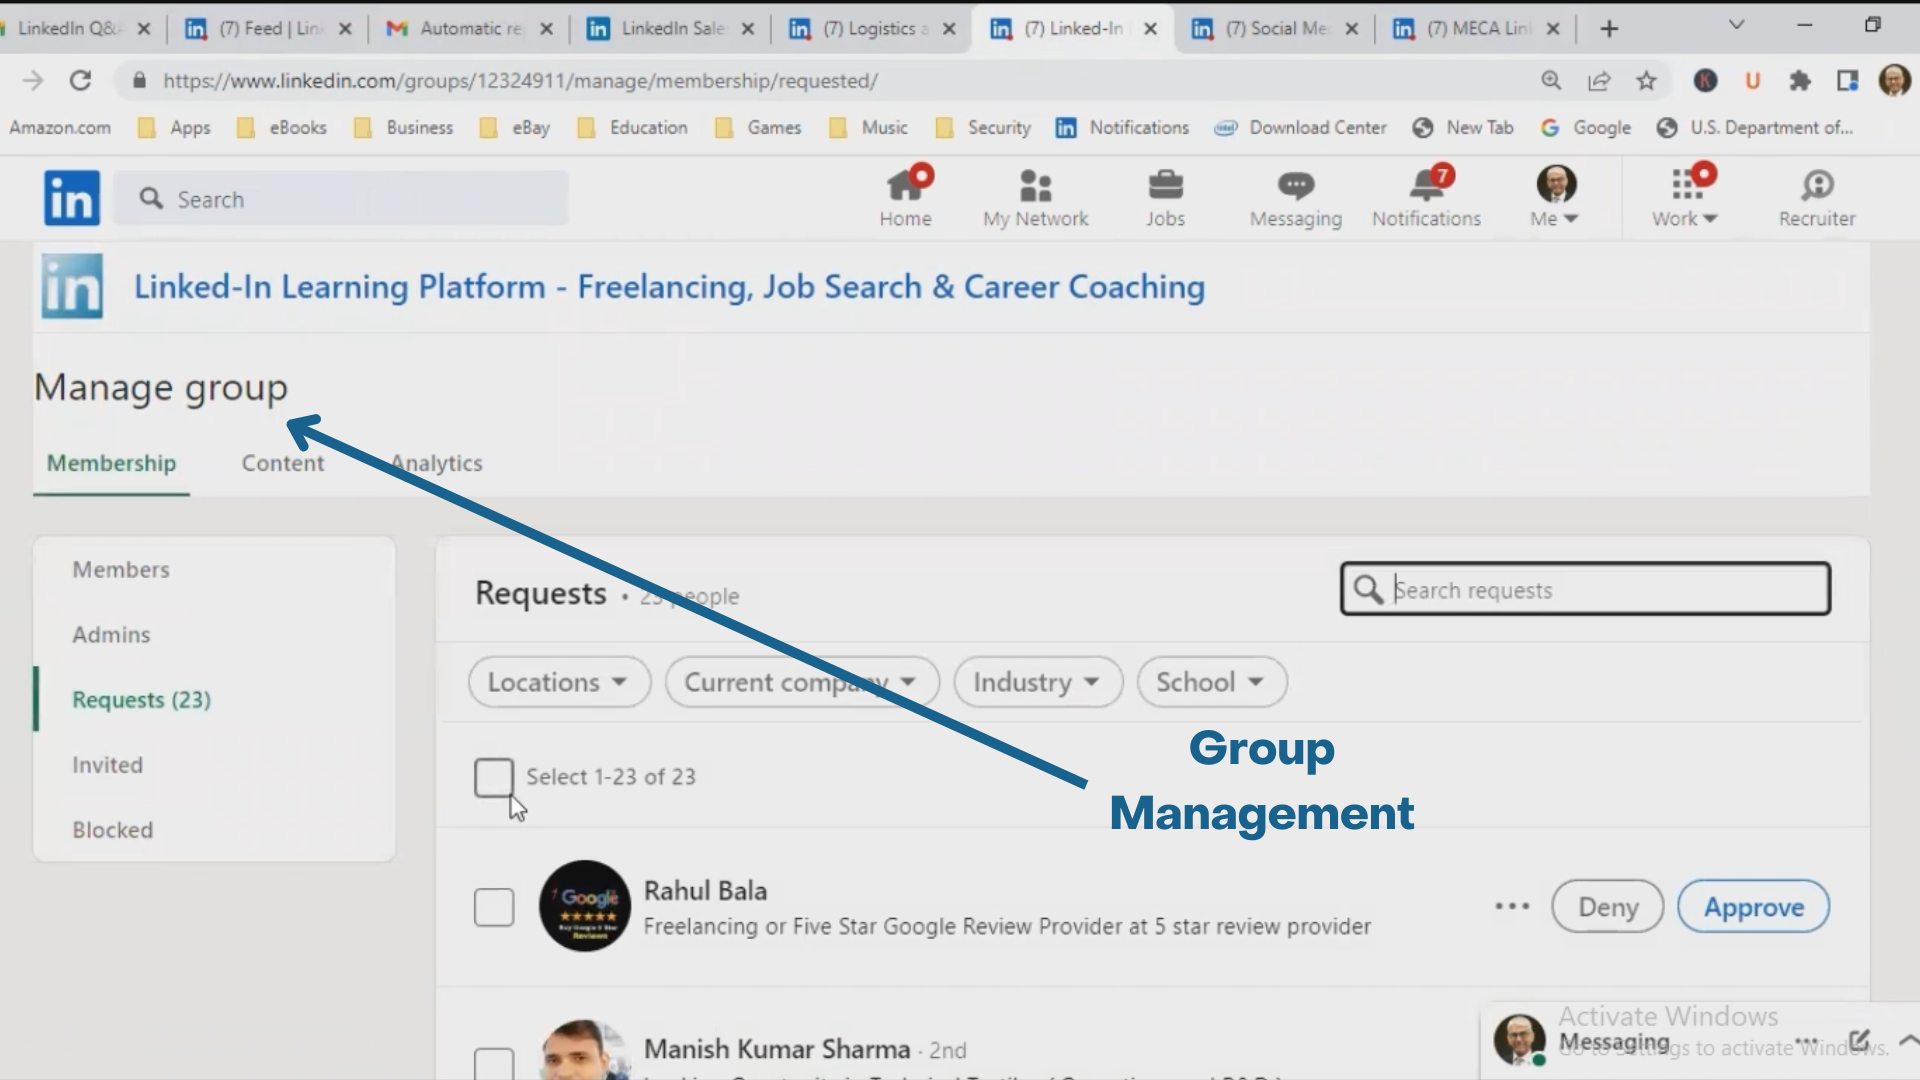Click the zoom magnifier icon in address bar

[1551, 80]
